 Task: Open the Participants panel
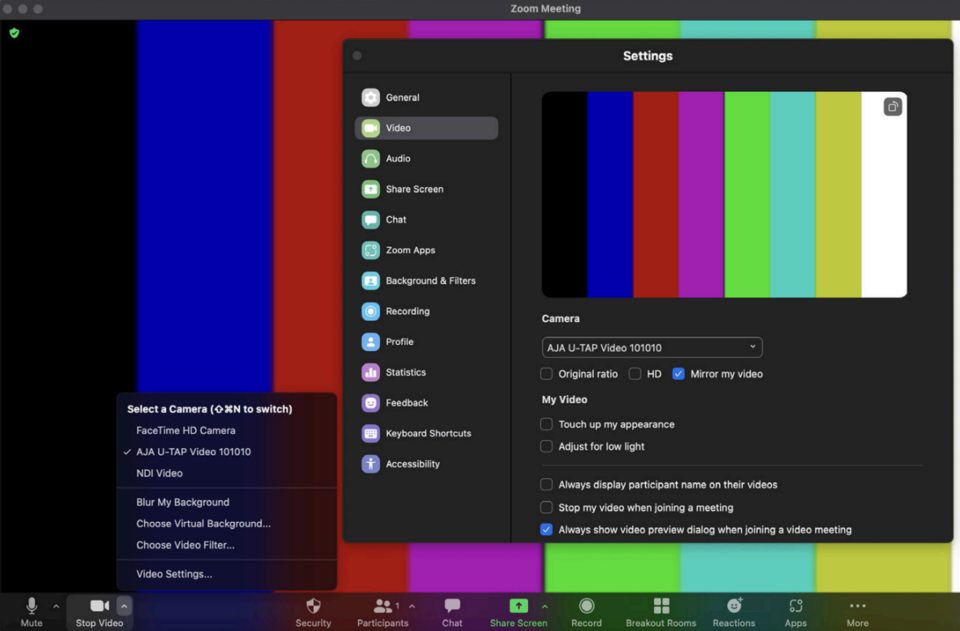[x=380, y=606]
